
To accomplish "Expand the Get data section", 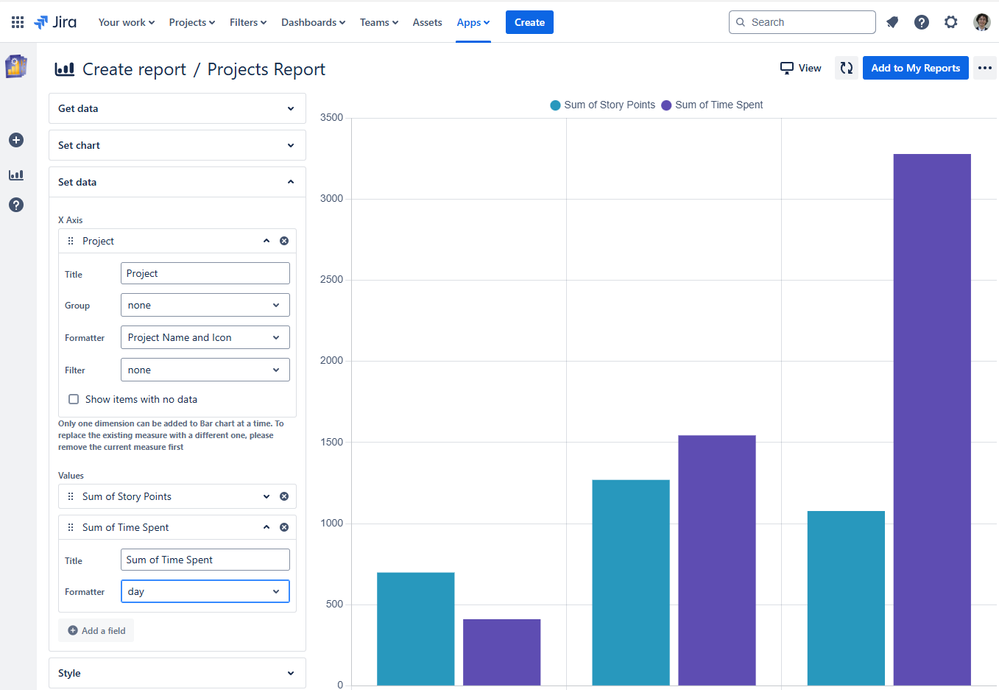I will coord(177,108).
